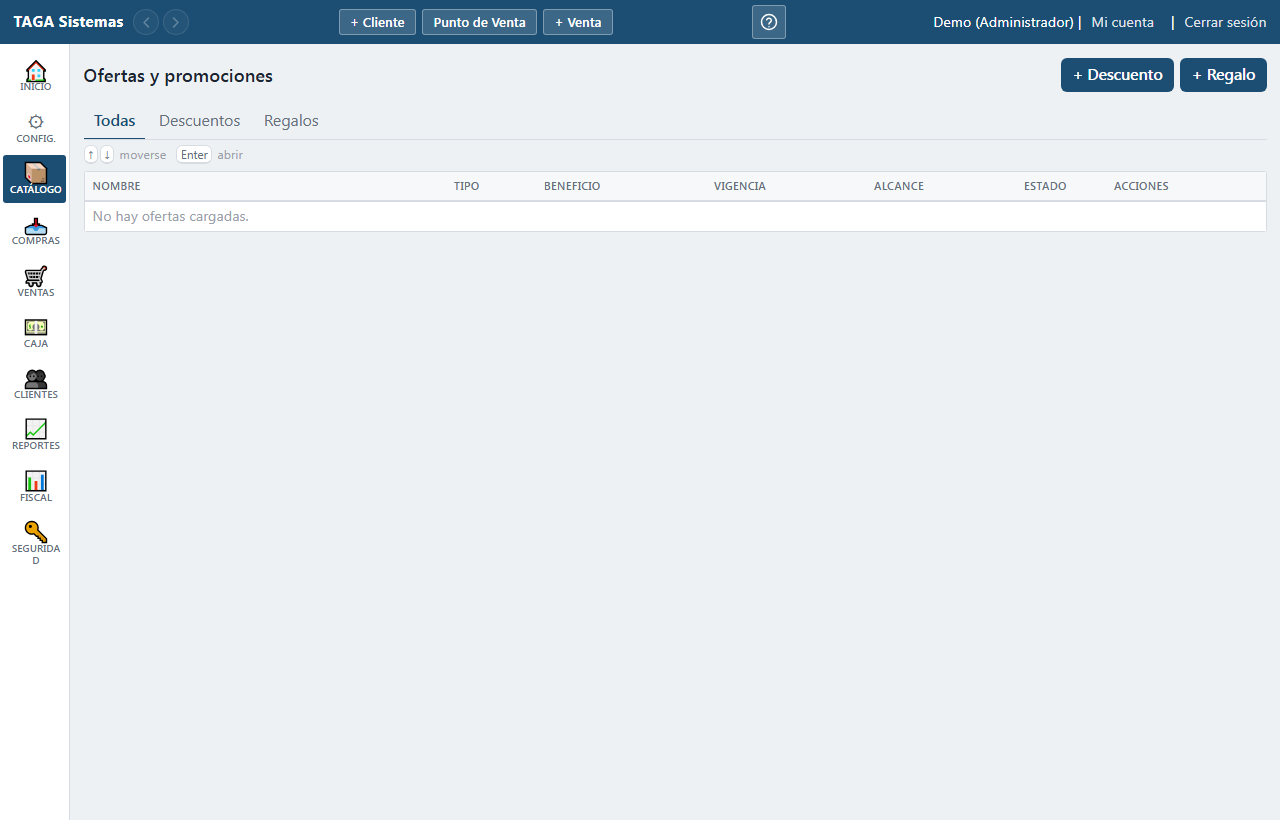Click the Acciones column header

(1141, 186)
